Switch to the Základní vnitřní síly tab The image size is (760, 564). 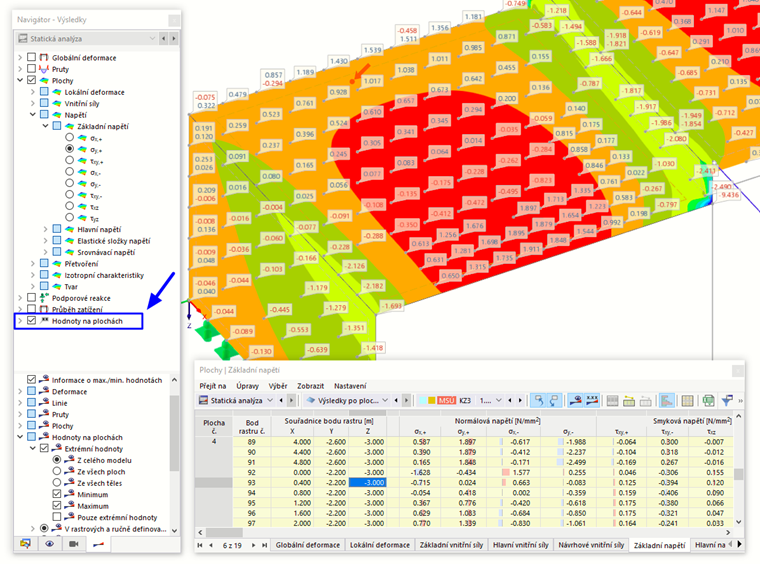pyautogui.click(x=451, y=545)
